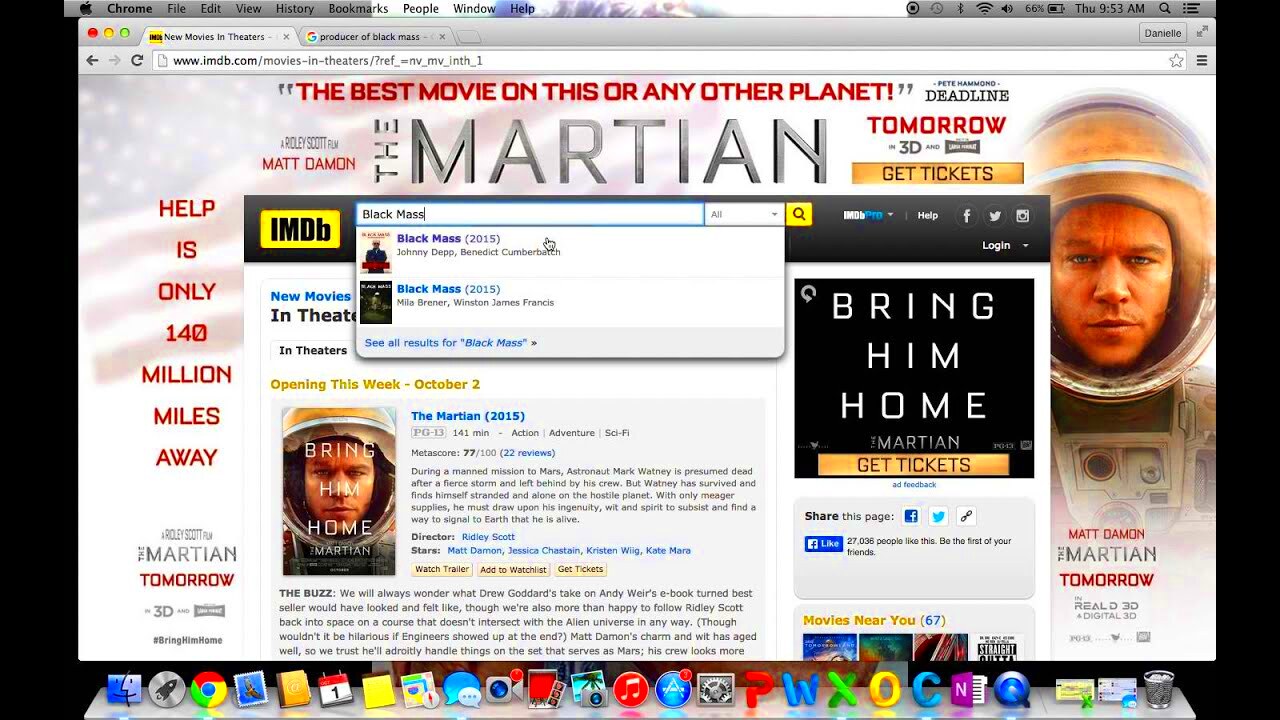
Task: Click the yellow IMDb search magnifier button
Action: click(798, 214)
